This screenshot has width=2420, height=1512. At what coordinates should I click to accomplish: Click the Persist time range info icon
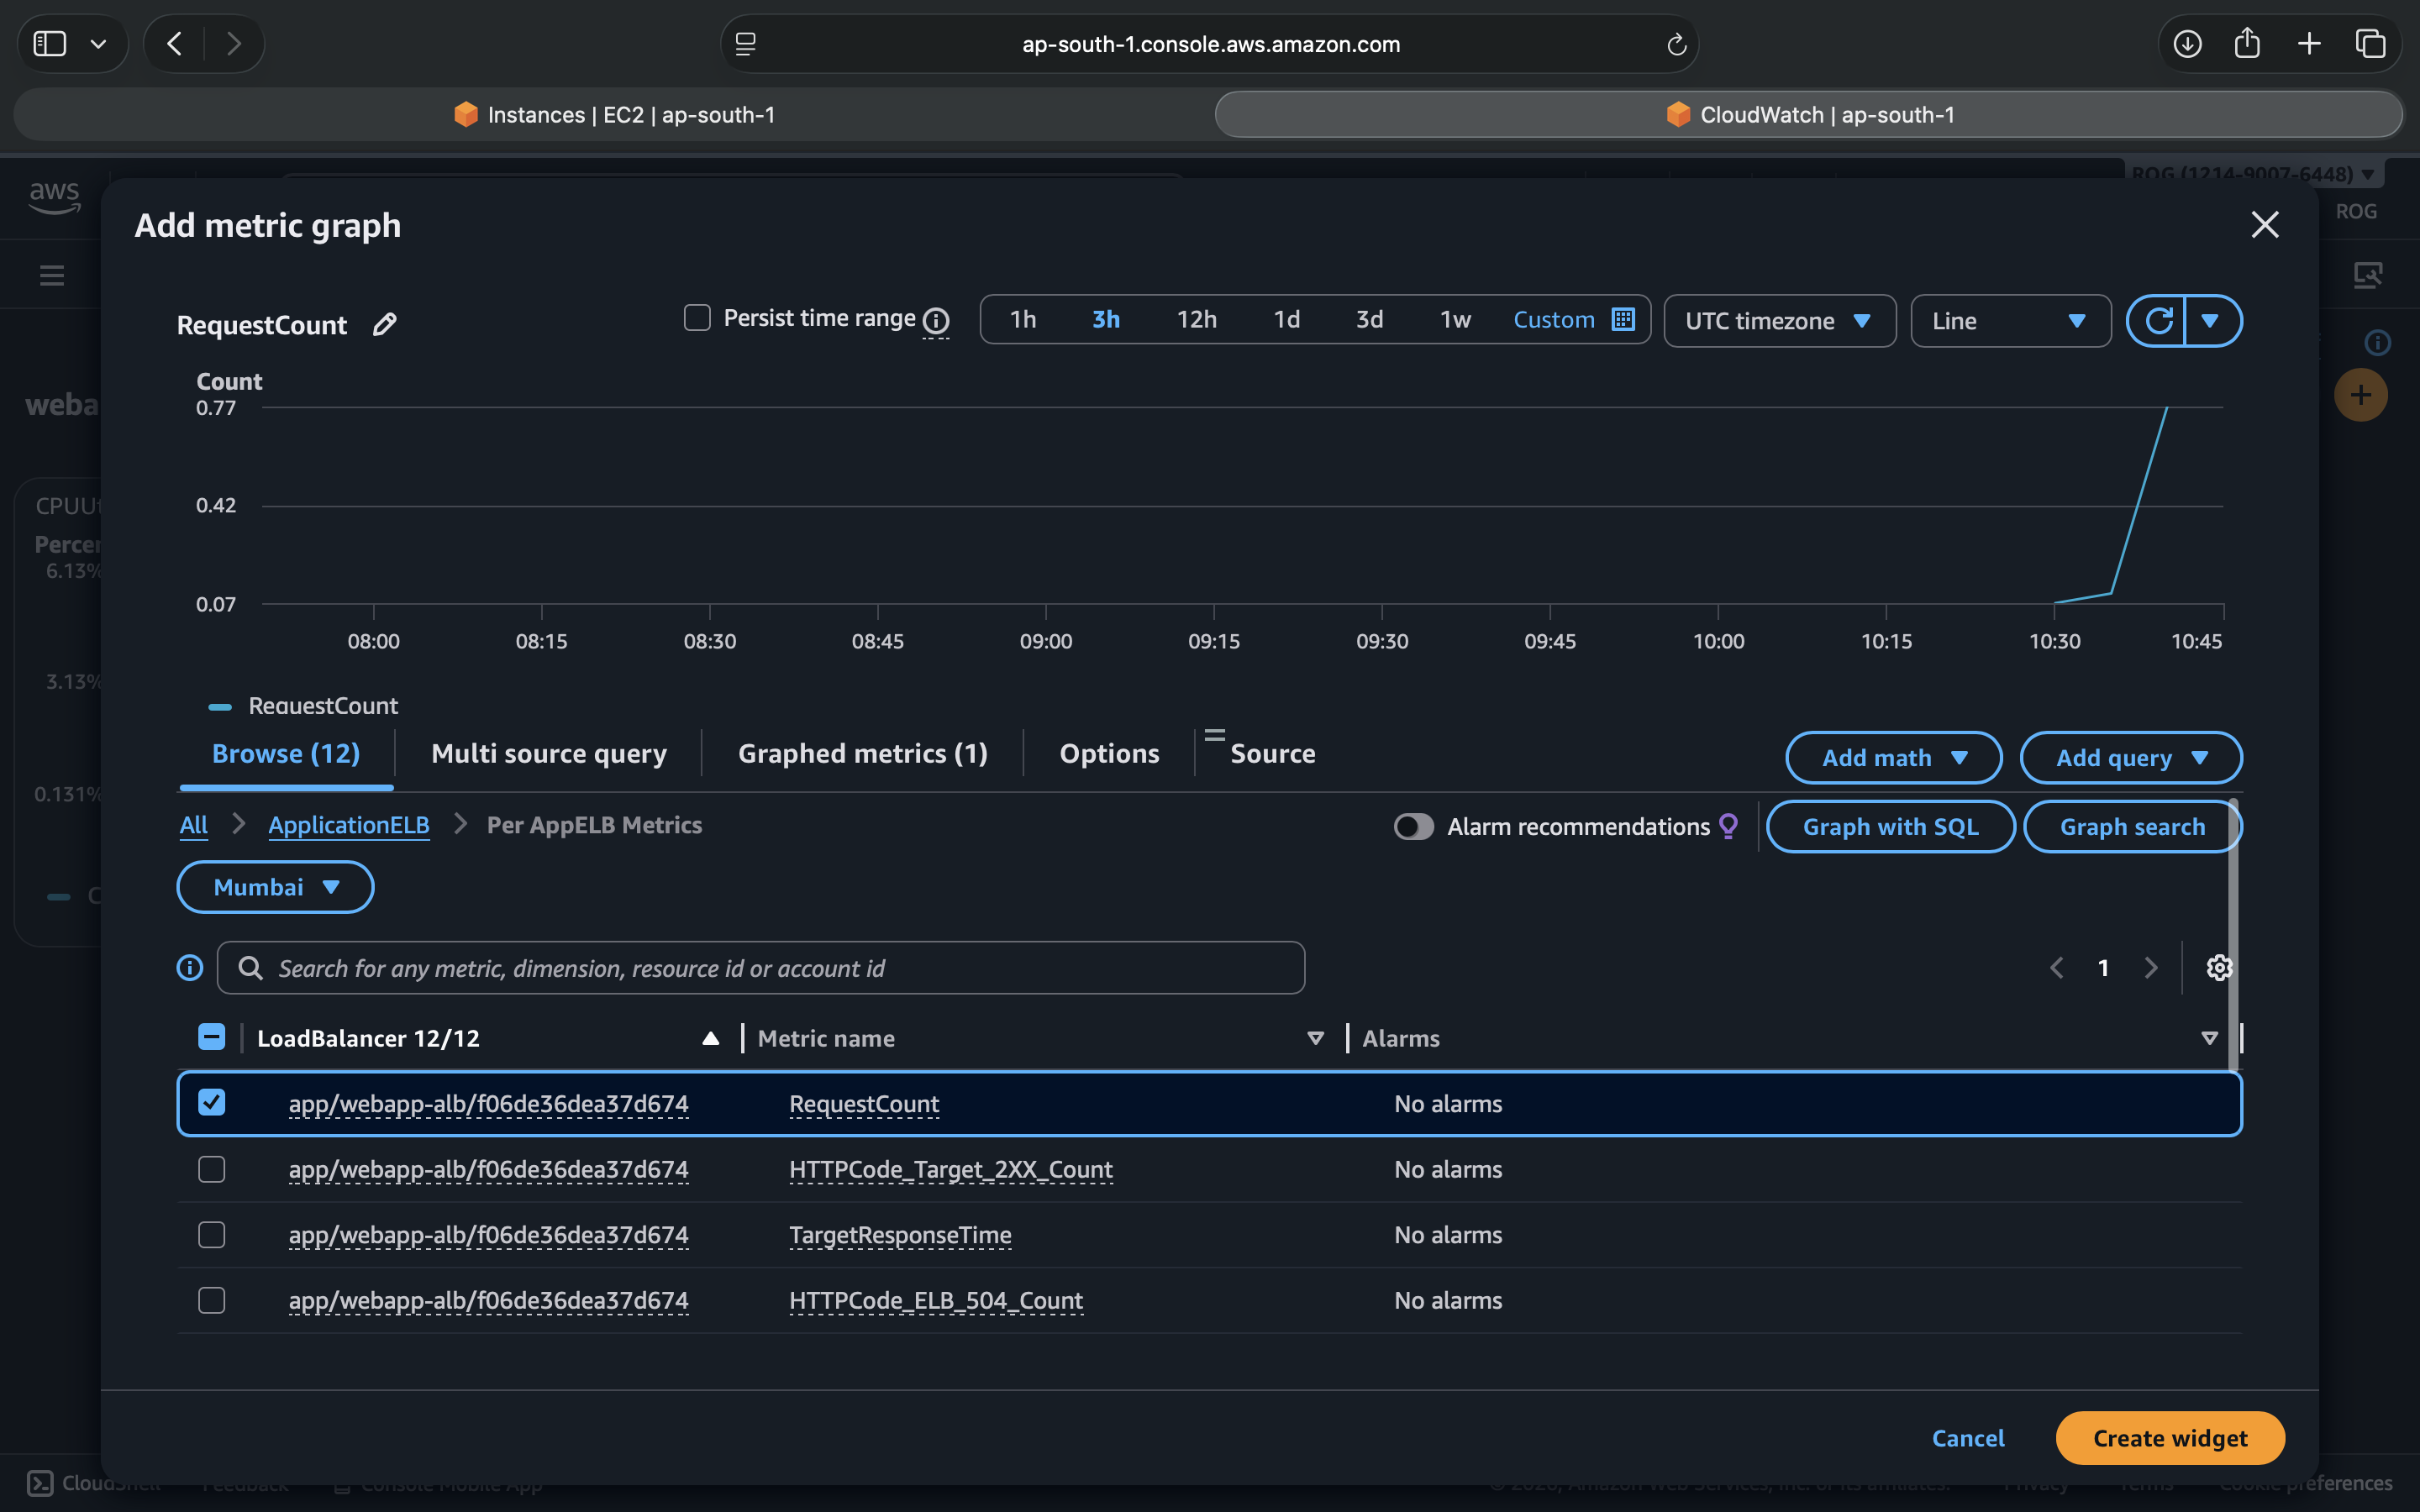click(x=936, y=320)
